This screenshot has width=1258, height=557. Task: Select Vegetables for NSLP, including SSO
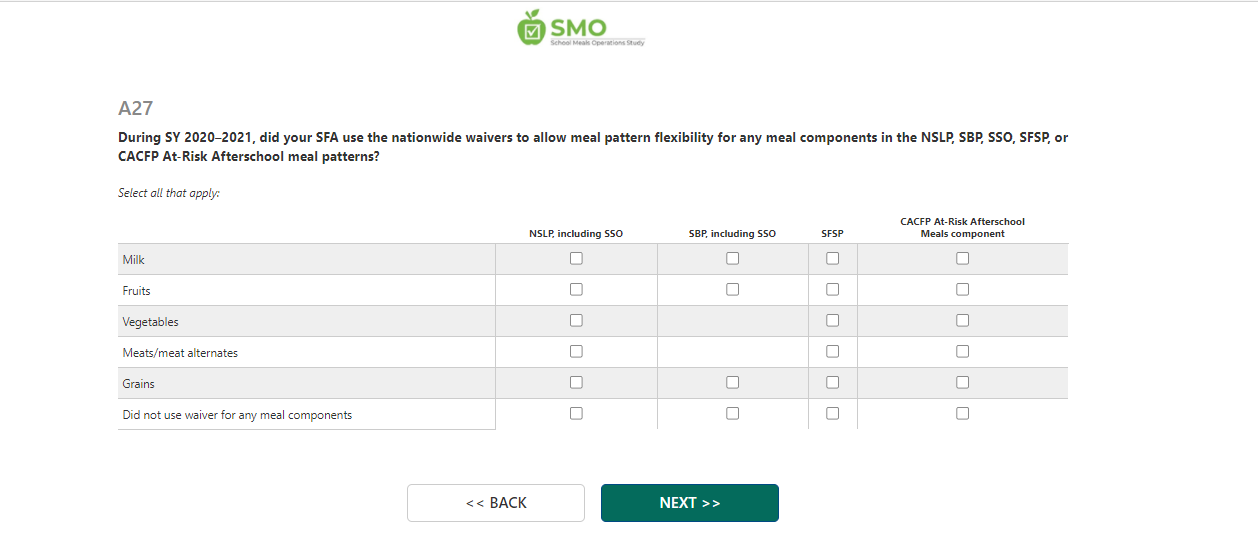(x=576, y=321)
